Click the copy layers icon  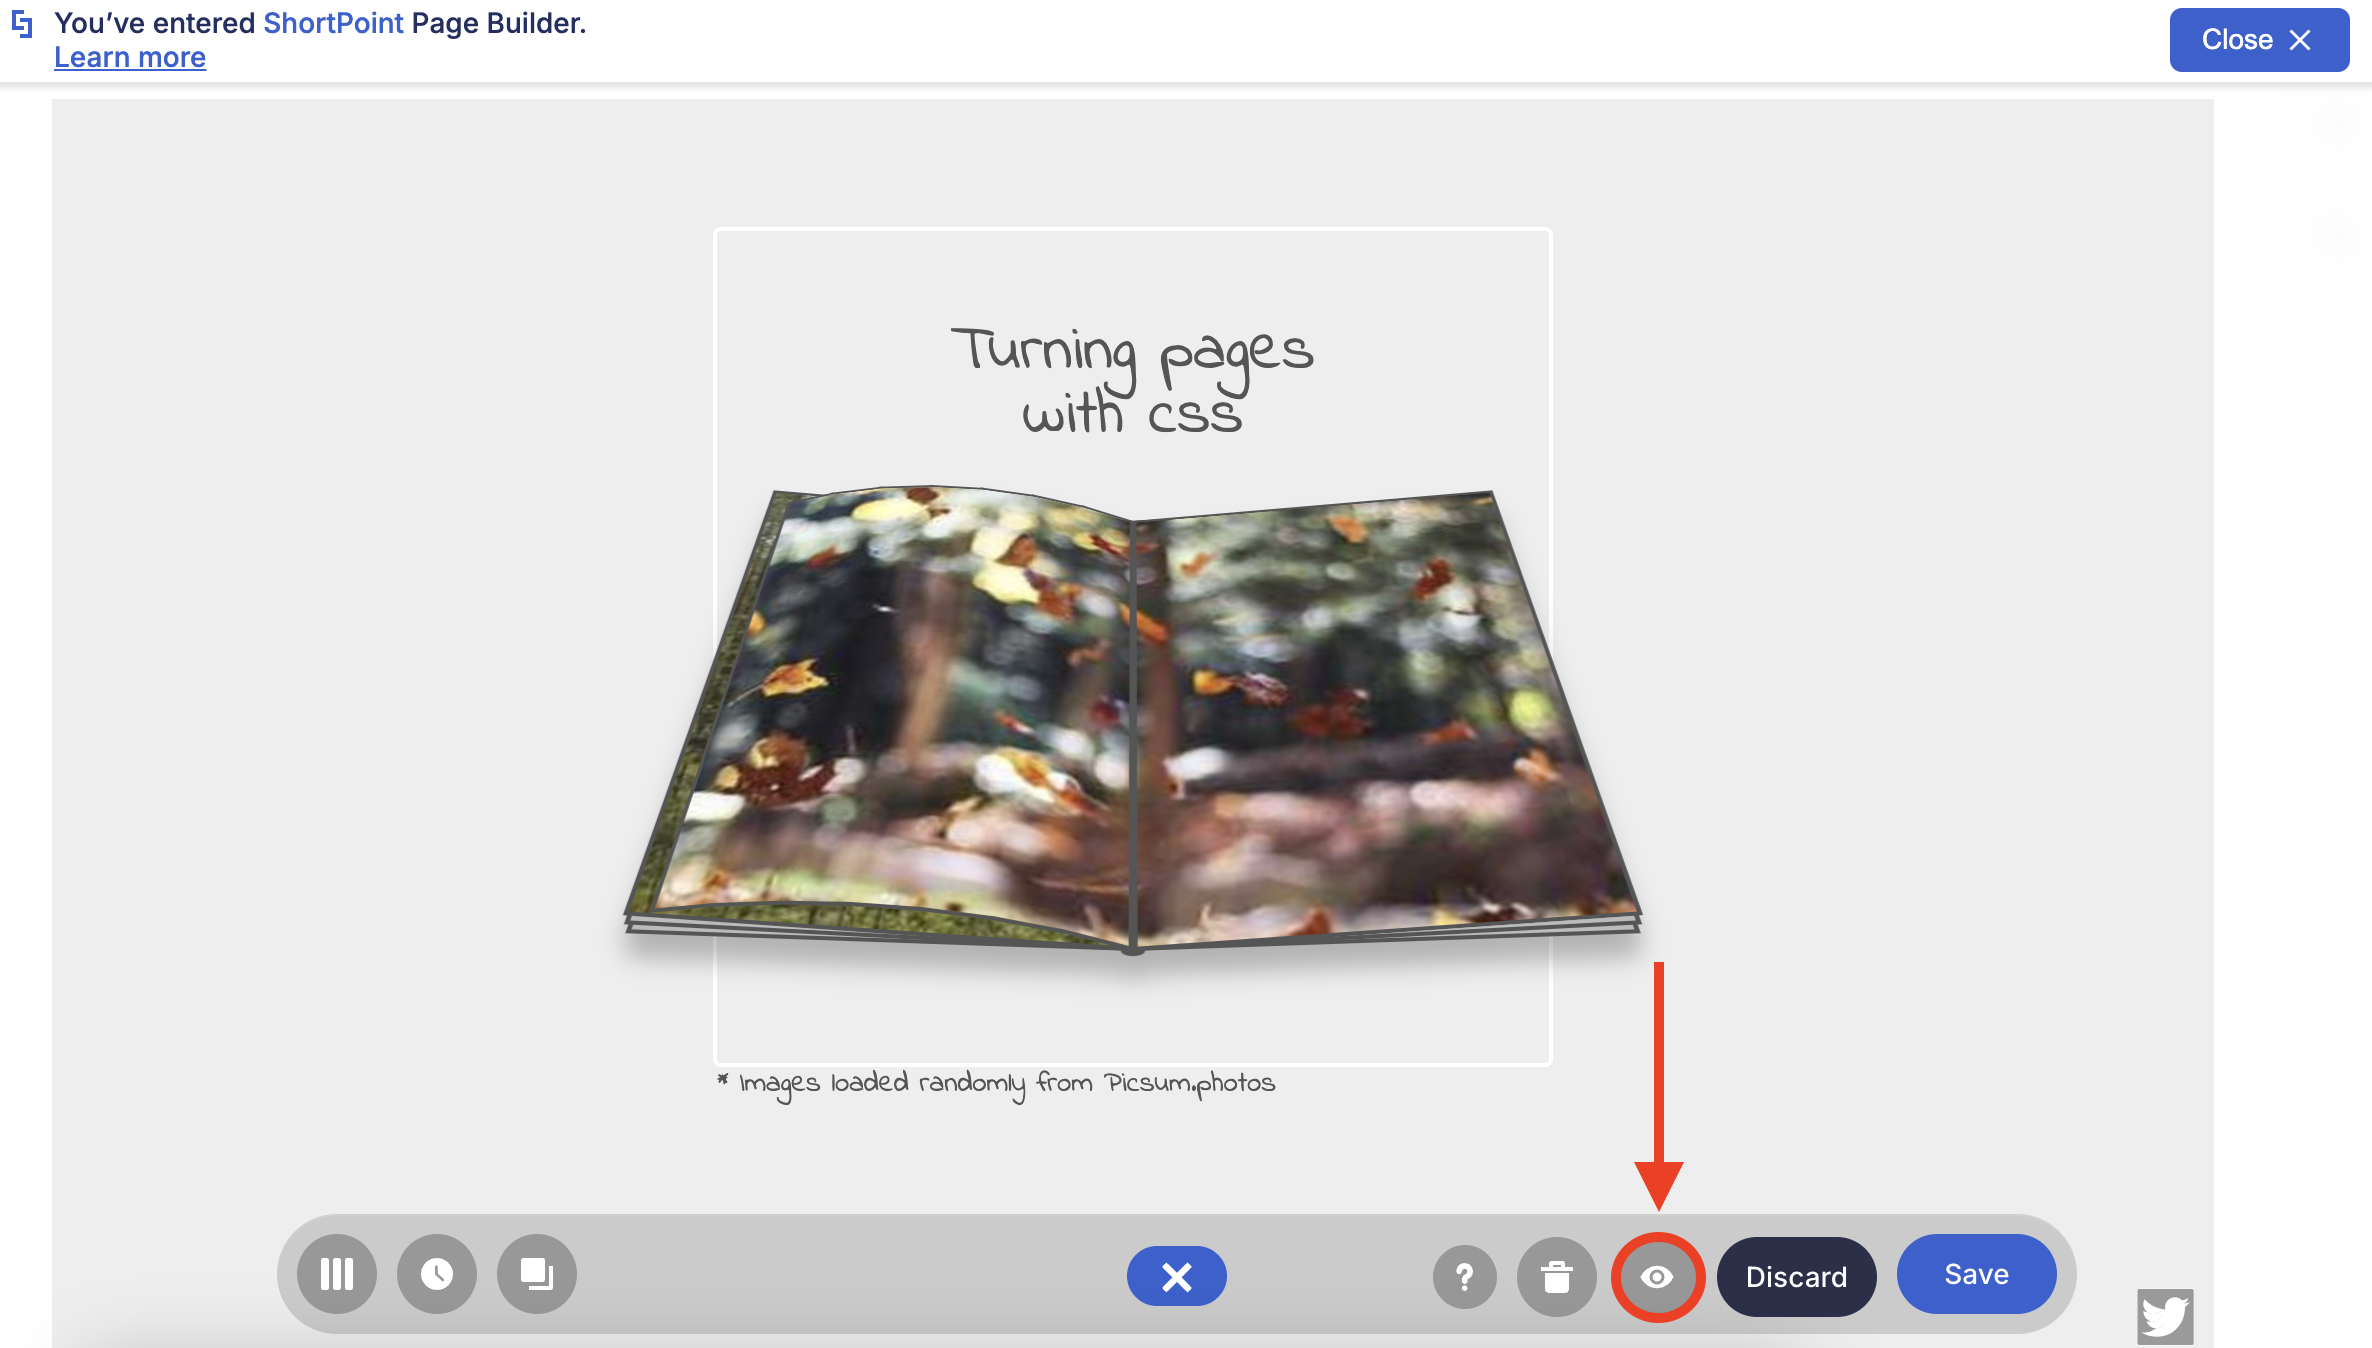point(537,1274)
